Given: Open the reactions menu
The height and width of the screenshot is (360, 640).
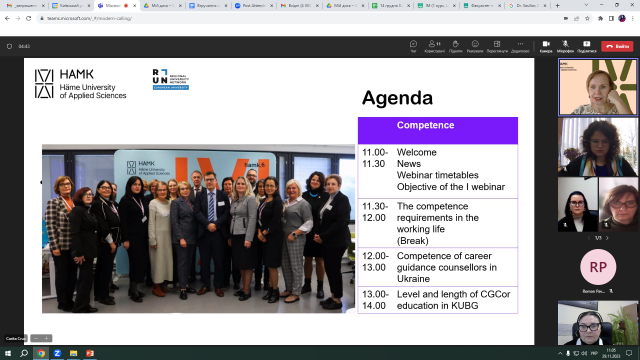Looking at the screenshot, I should coord(475,46).
